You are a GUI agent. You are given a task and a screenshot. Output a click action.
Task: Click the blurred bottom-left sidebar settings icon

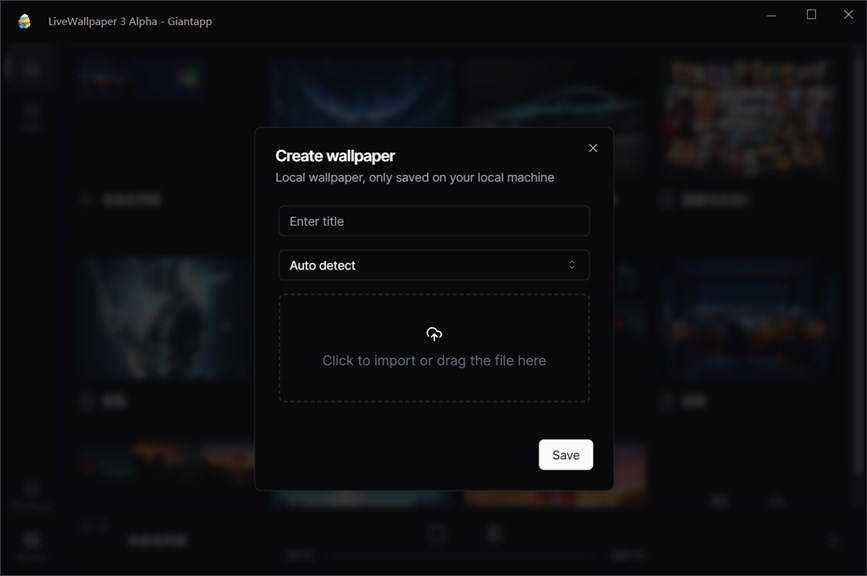[x=32, y=542]
